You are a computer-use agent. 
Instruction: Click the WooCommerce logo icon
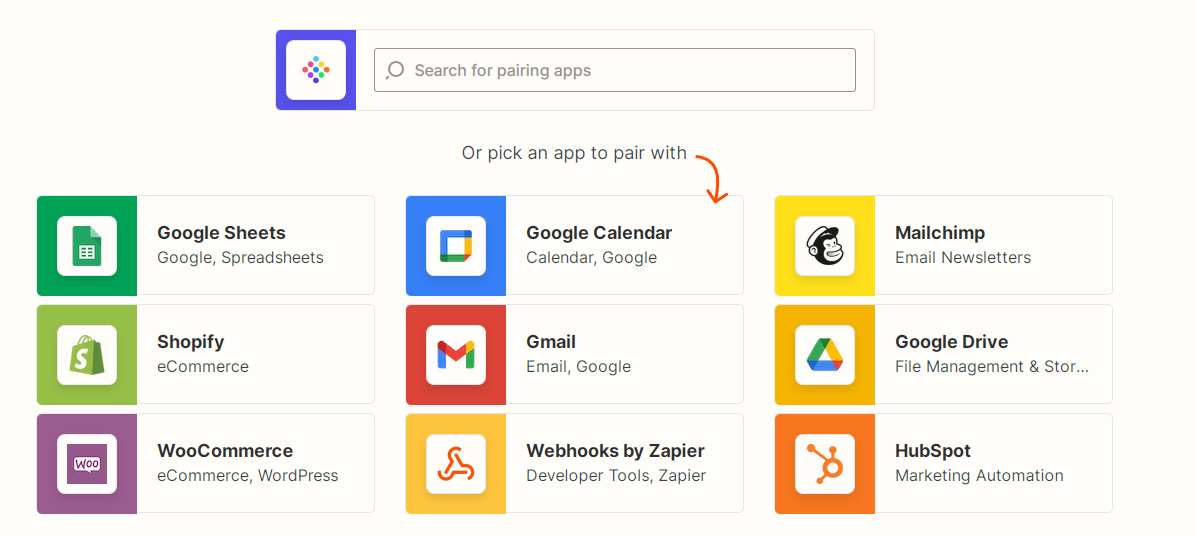87,464
